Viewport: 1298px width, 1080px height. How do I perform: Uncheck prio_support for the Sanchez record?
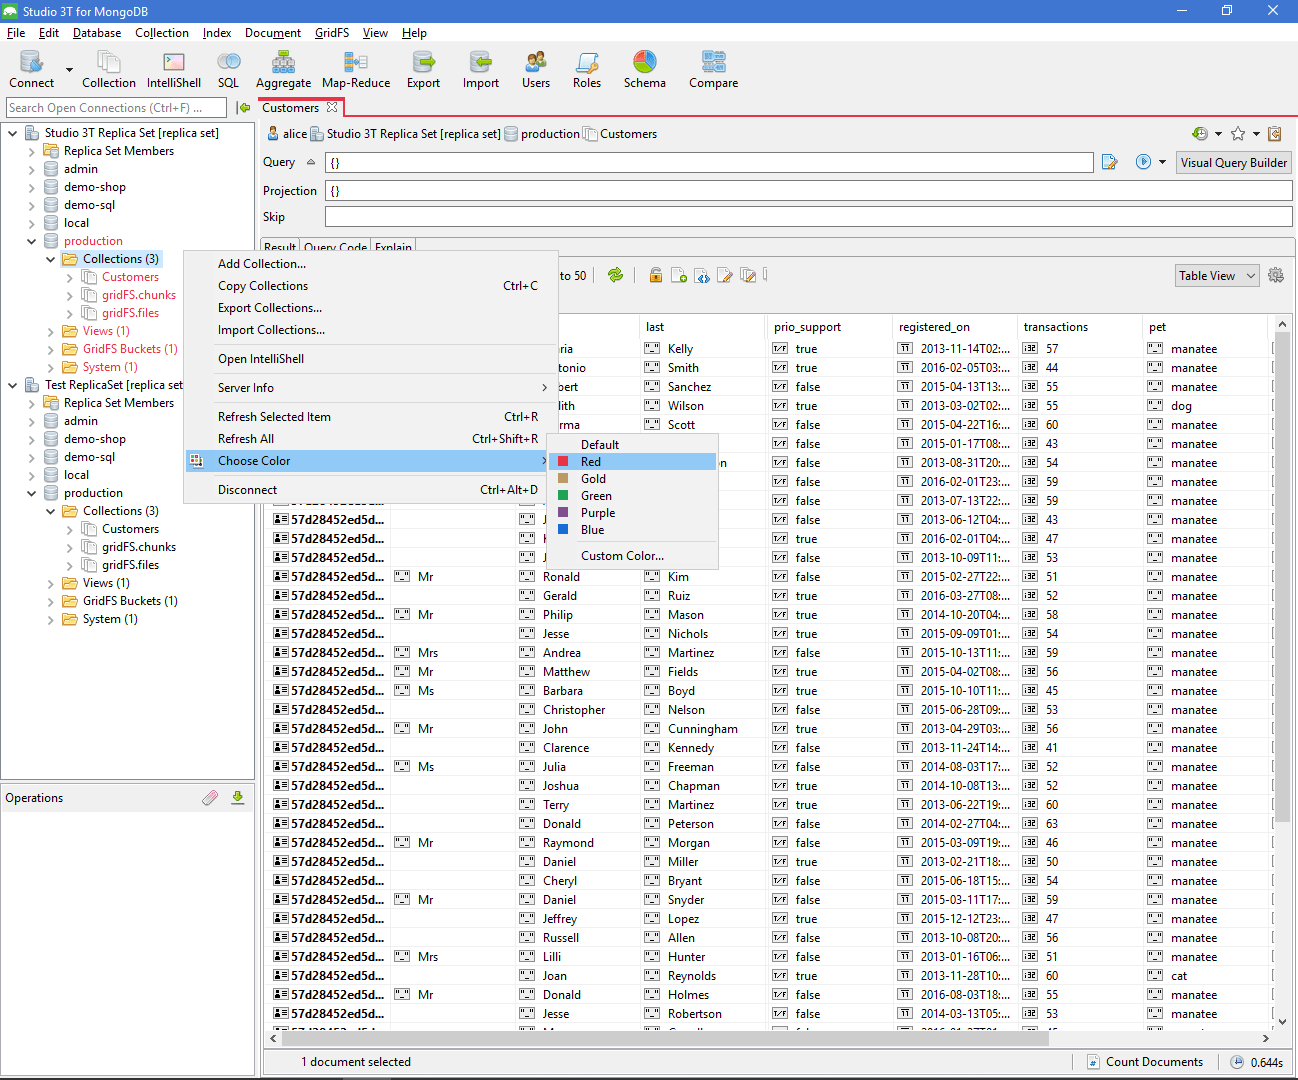[x=779, y=386]
